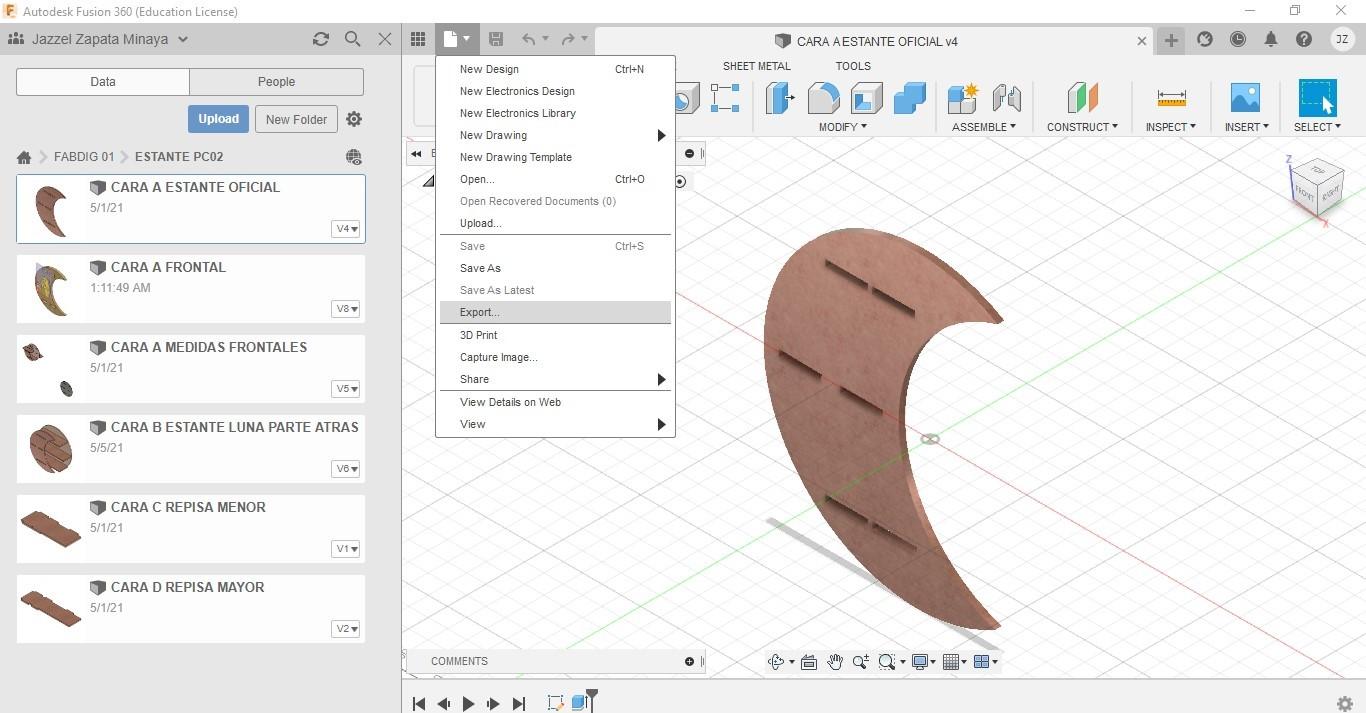
Task: Click the Look At icon
Action: pos(808,661)
